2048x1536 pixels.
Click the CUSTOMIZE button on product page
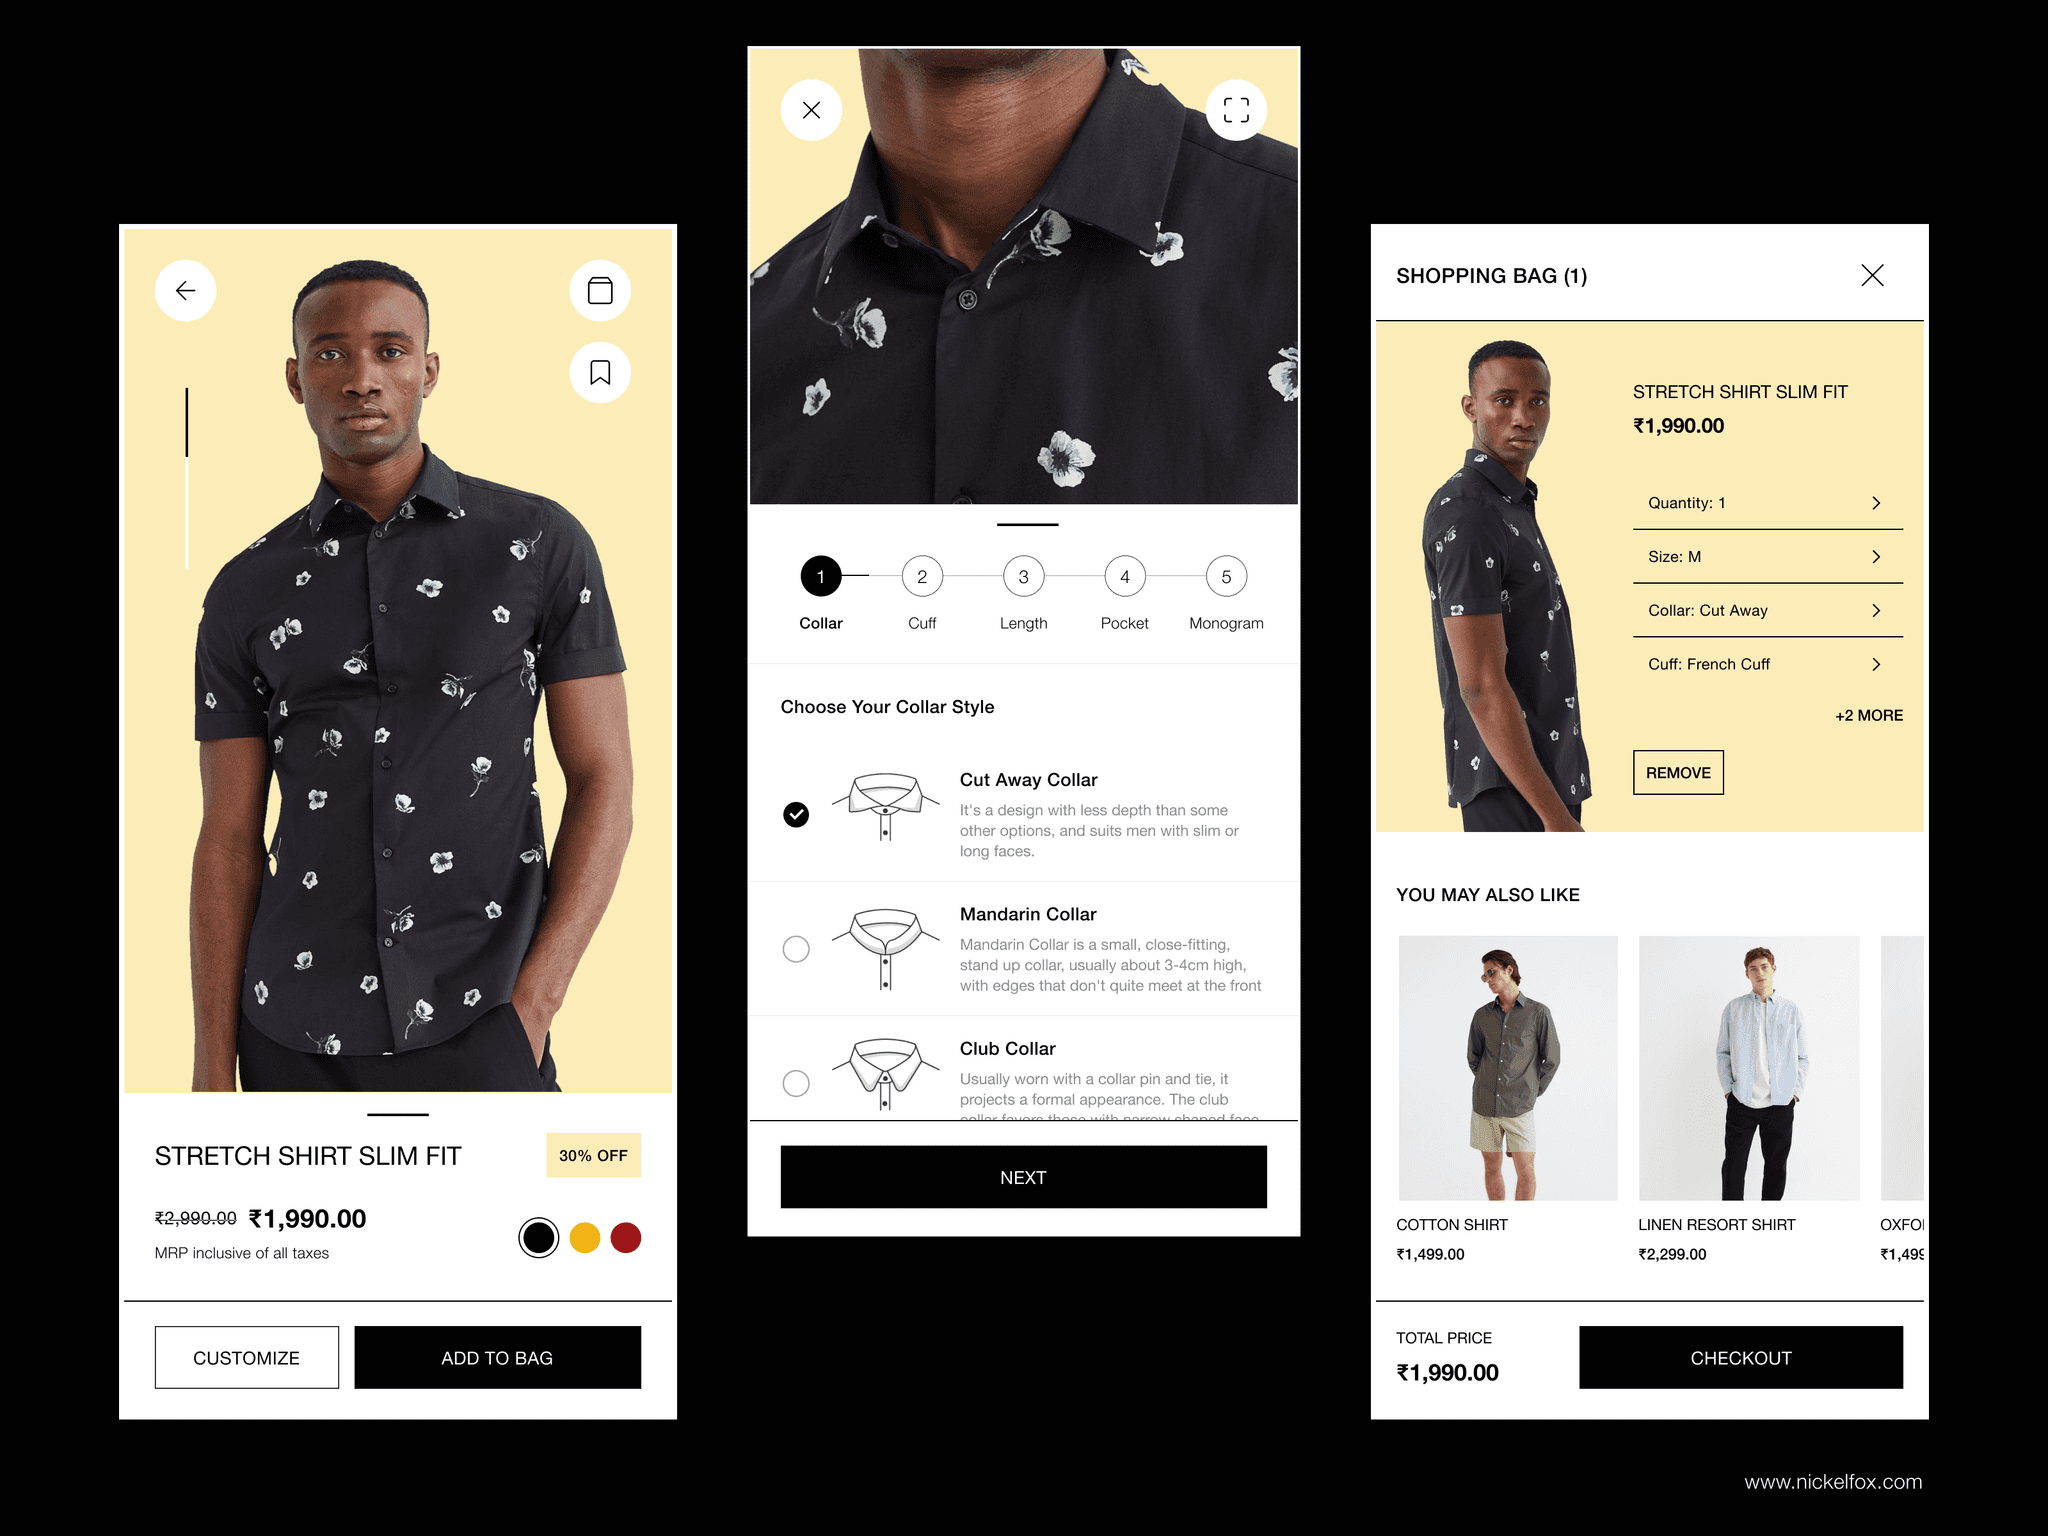245,1357
